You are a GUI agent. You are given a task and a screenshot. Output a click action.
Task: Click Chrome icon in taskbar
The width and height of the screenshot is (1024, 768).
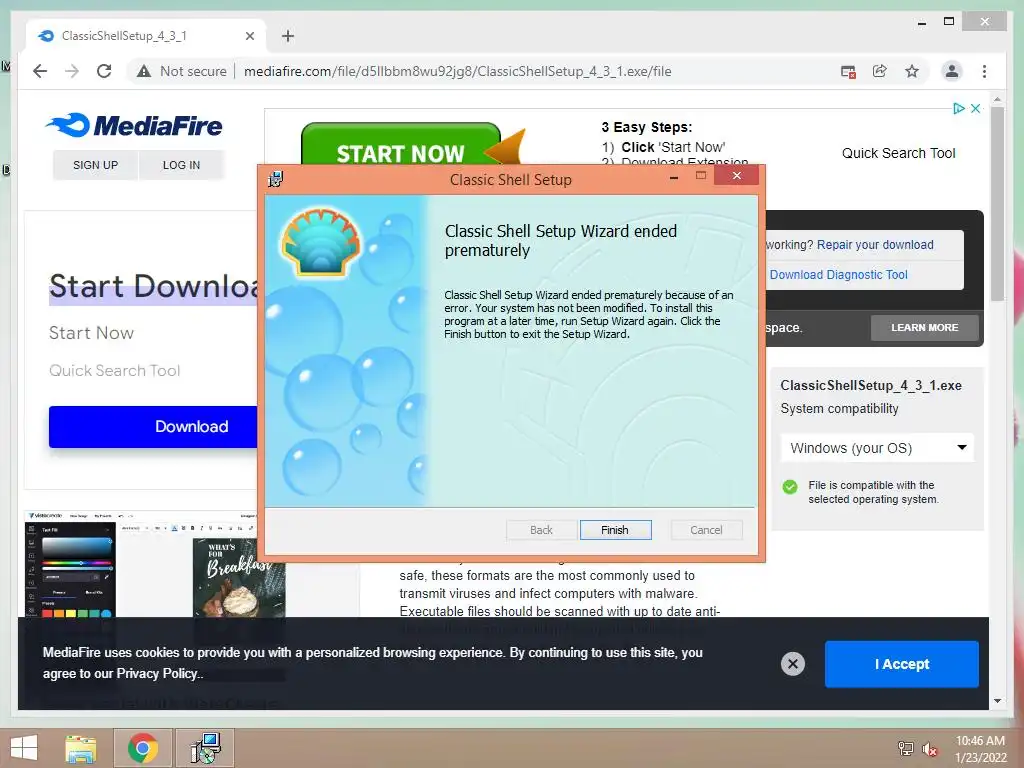pyautogui.click(x=142, y=748)
